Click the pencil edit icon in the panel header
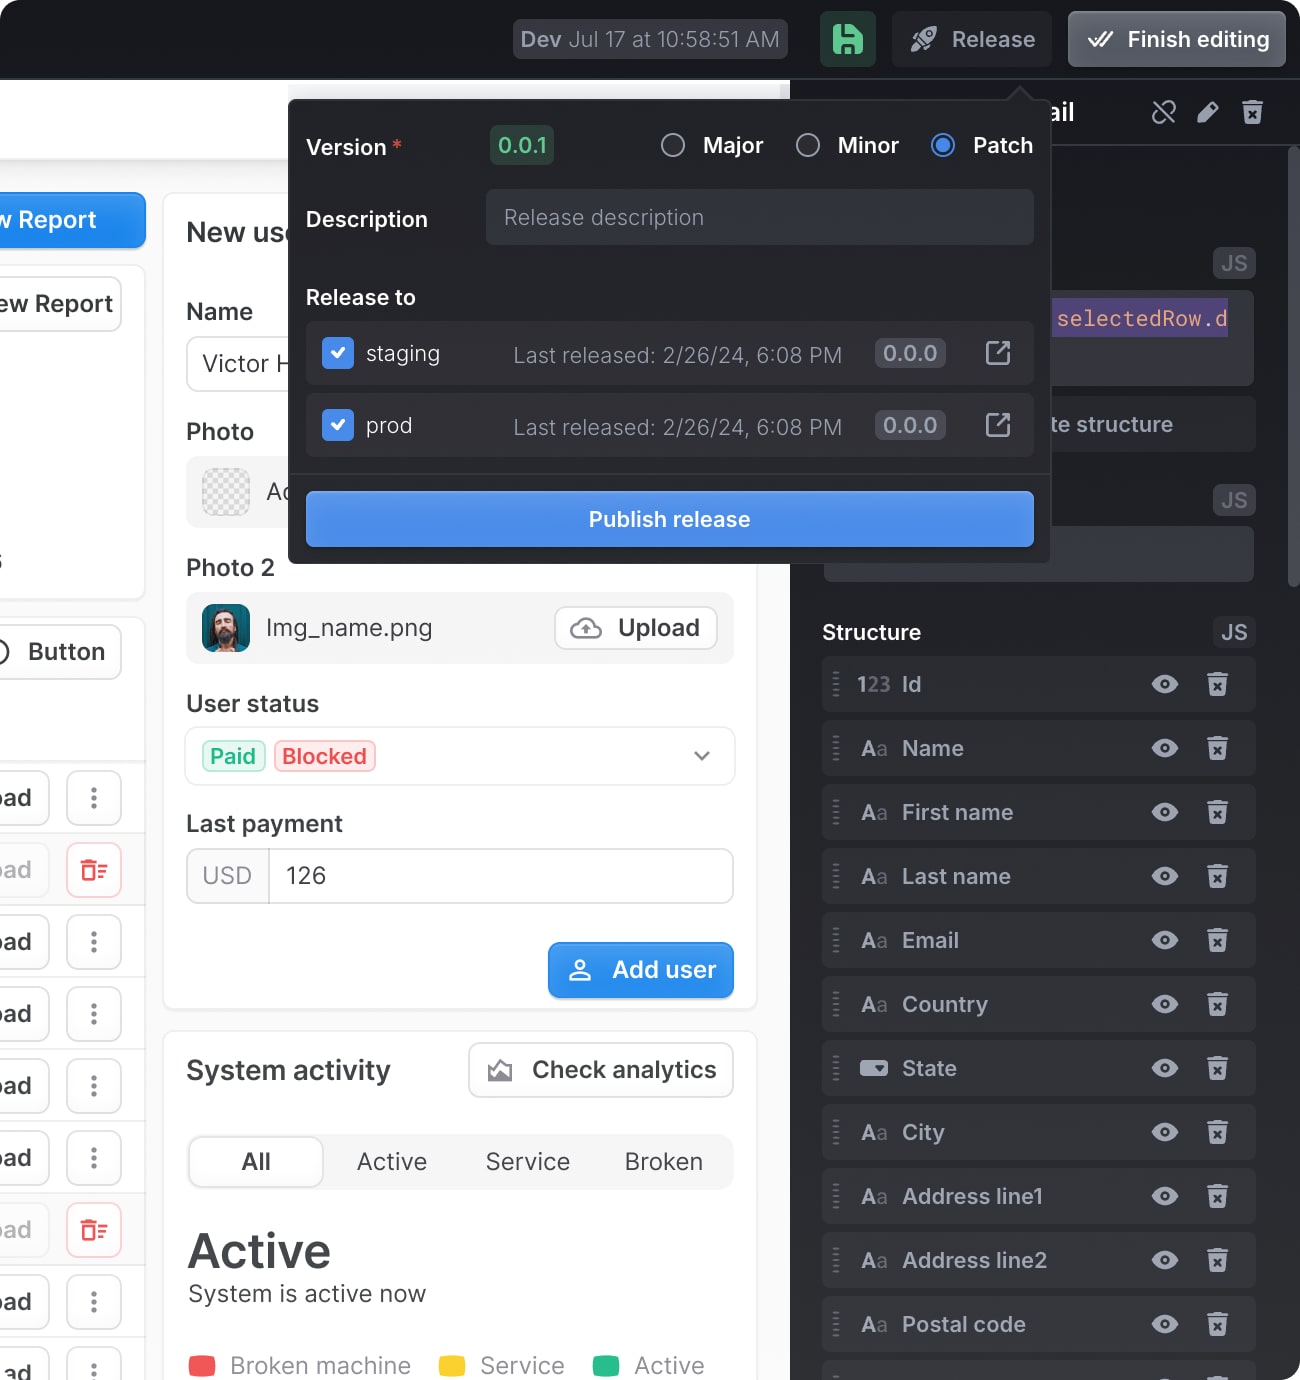This screenshot has width=1300, height=1380. coord(1207,113)
